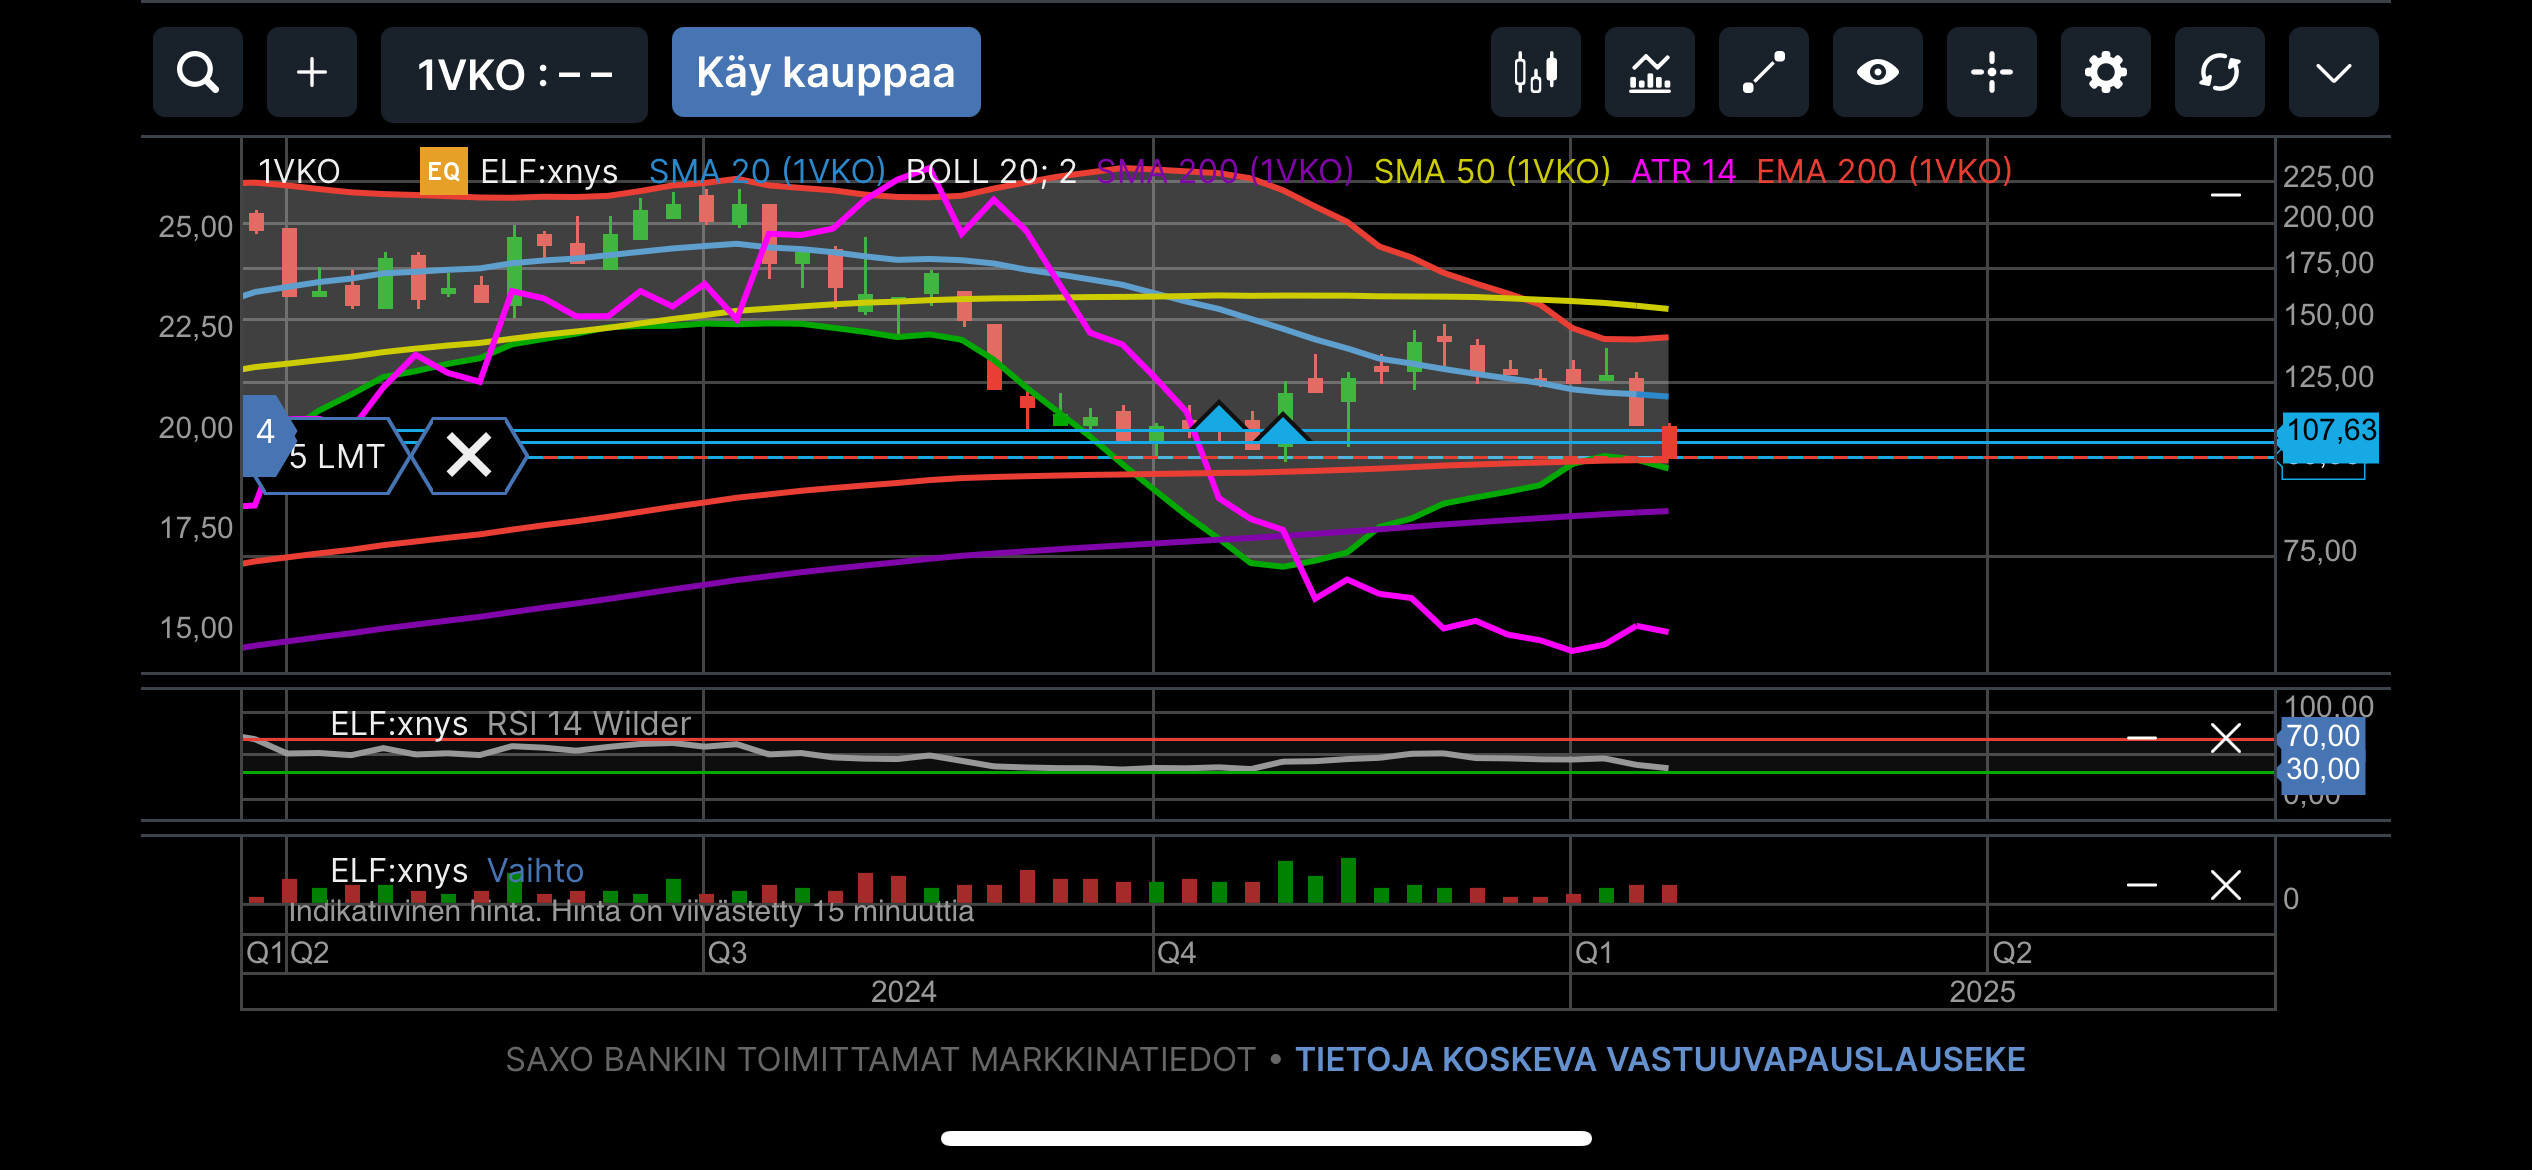Viewport: 2532px width, 1170px height.
Task: Select the trend line drawing tool
Action: pos(1763,72)
